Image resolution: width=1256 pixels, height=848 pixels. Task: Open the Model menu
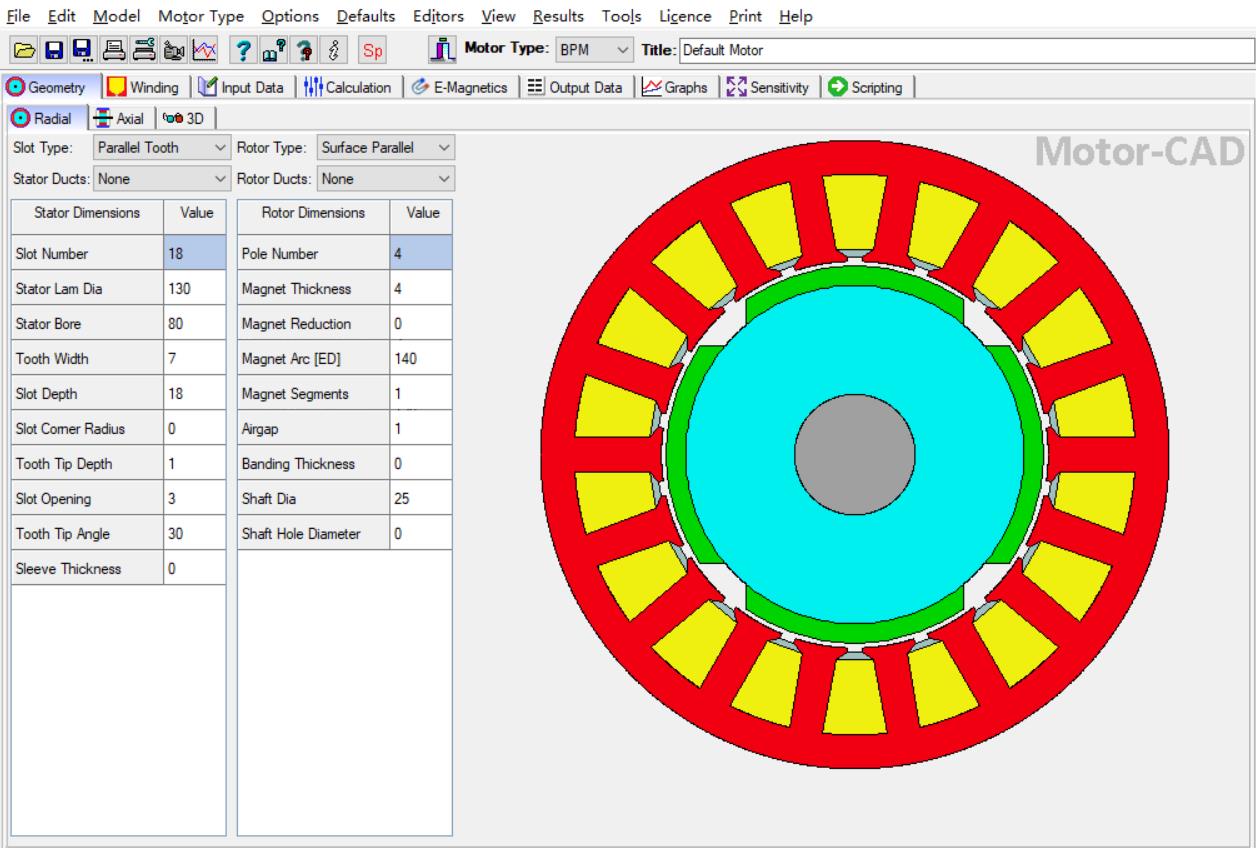[115, 16]
